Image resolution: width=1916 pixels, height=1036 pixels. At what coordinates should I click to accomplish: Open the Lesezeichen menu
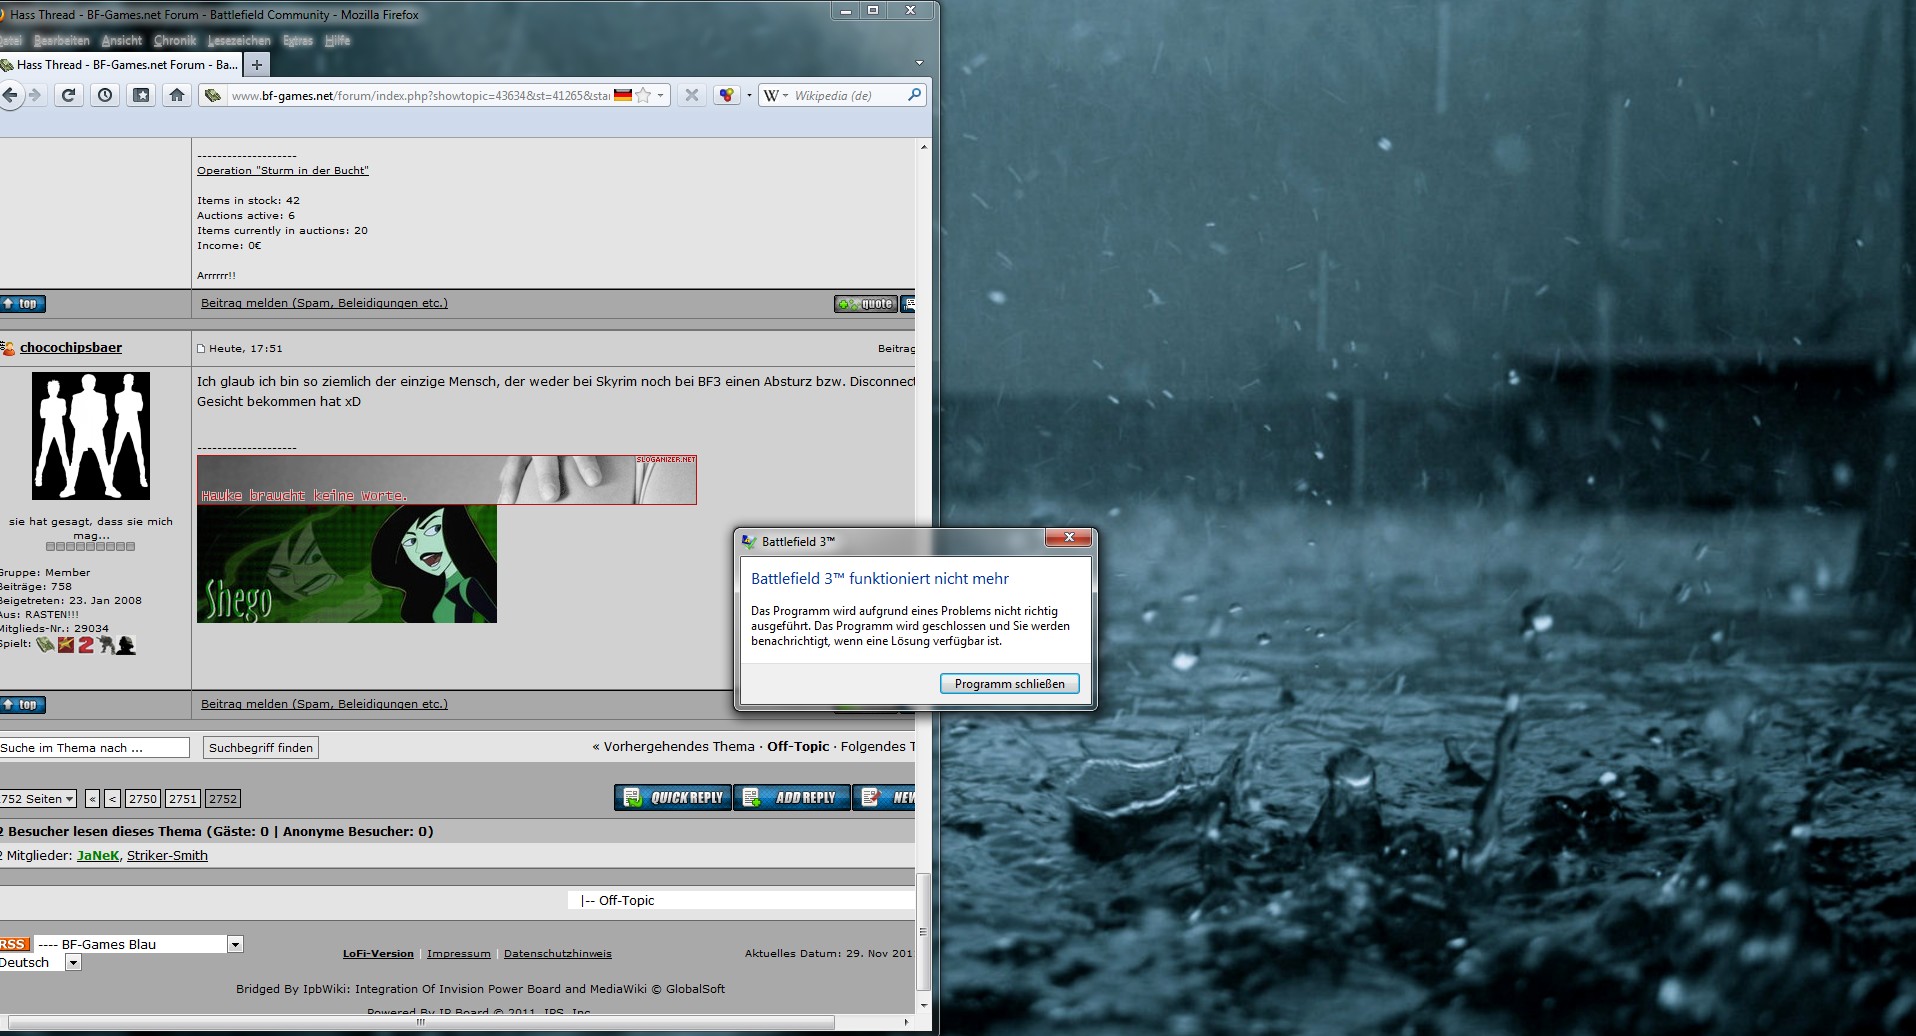[239, 40]
